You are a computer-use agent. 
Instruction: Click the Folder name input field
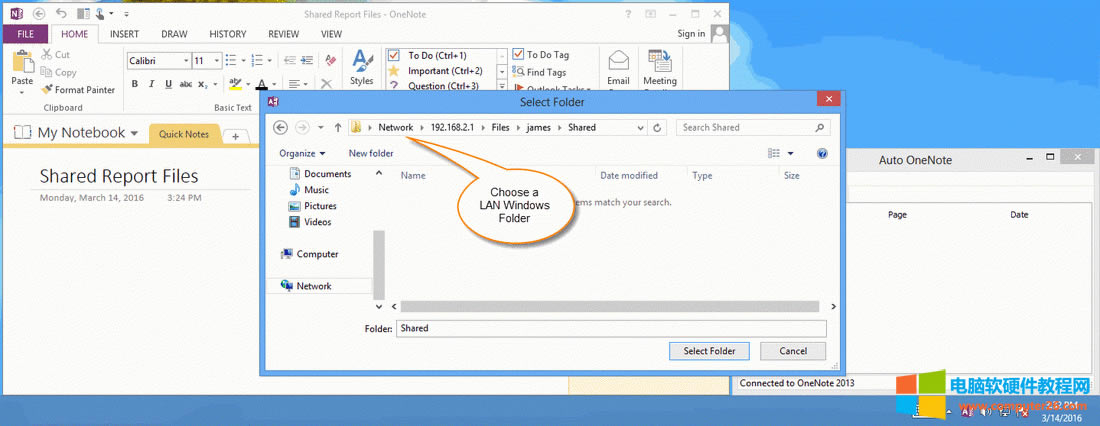(x=610, y=328)
